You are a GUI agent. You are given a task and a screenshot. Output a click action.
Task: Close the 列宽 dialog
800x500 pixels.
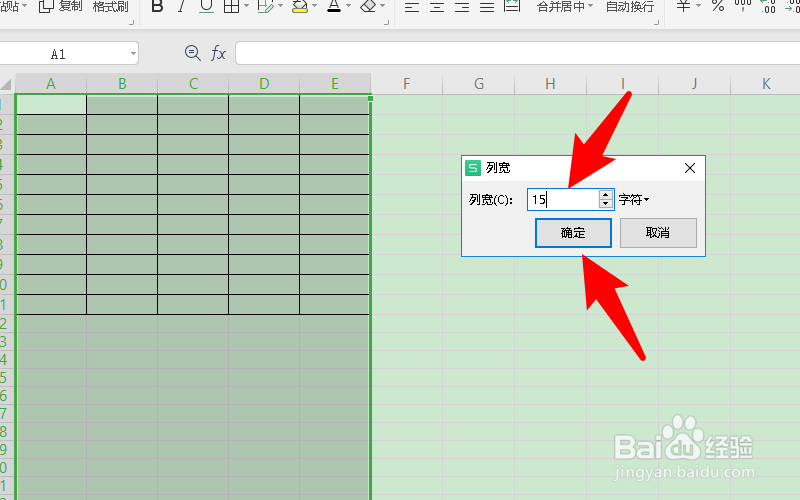click(690, 168)
